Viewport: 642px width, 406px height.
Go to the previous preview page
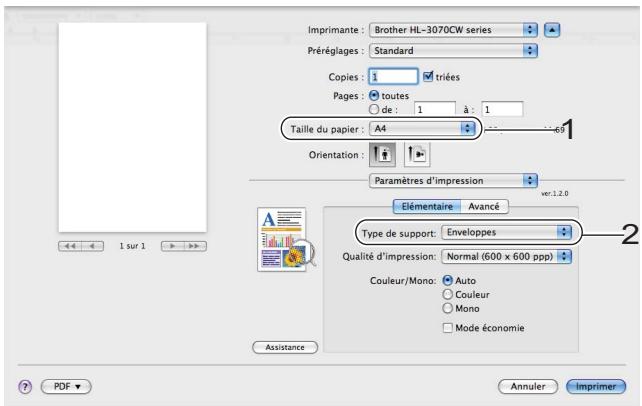point(93,246)
